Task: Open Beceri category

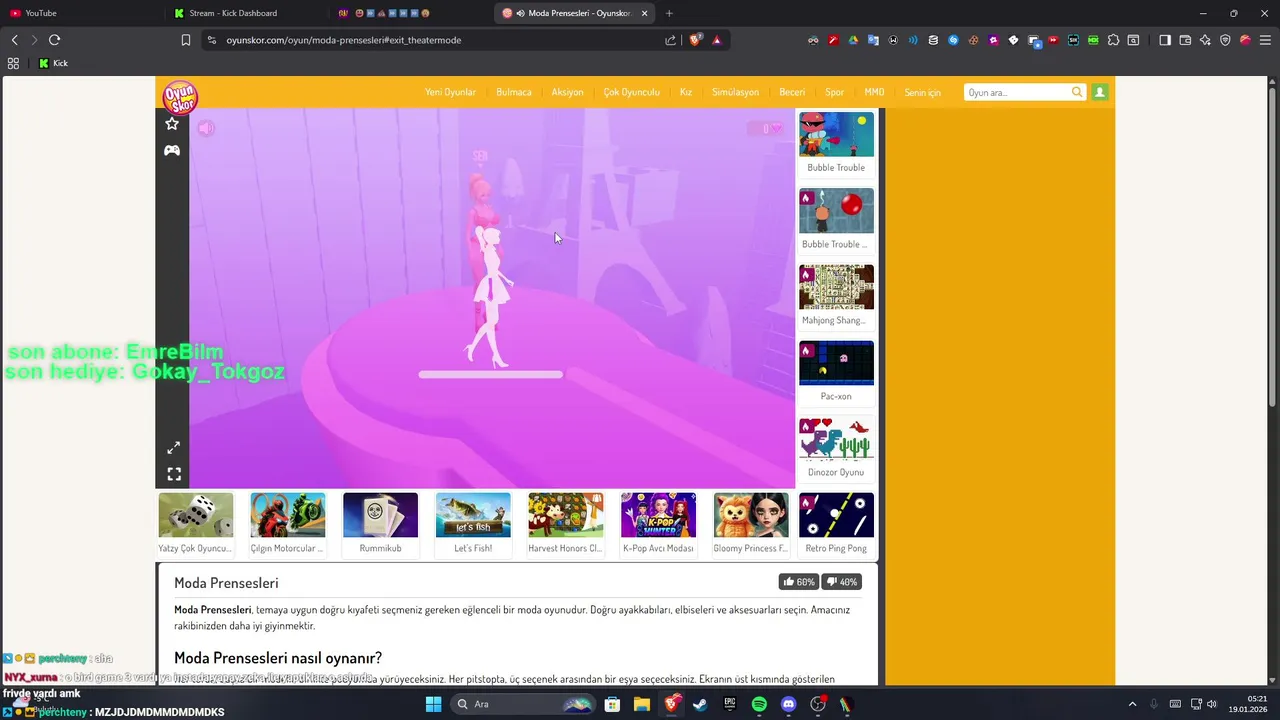Action: pos(792,92)
